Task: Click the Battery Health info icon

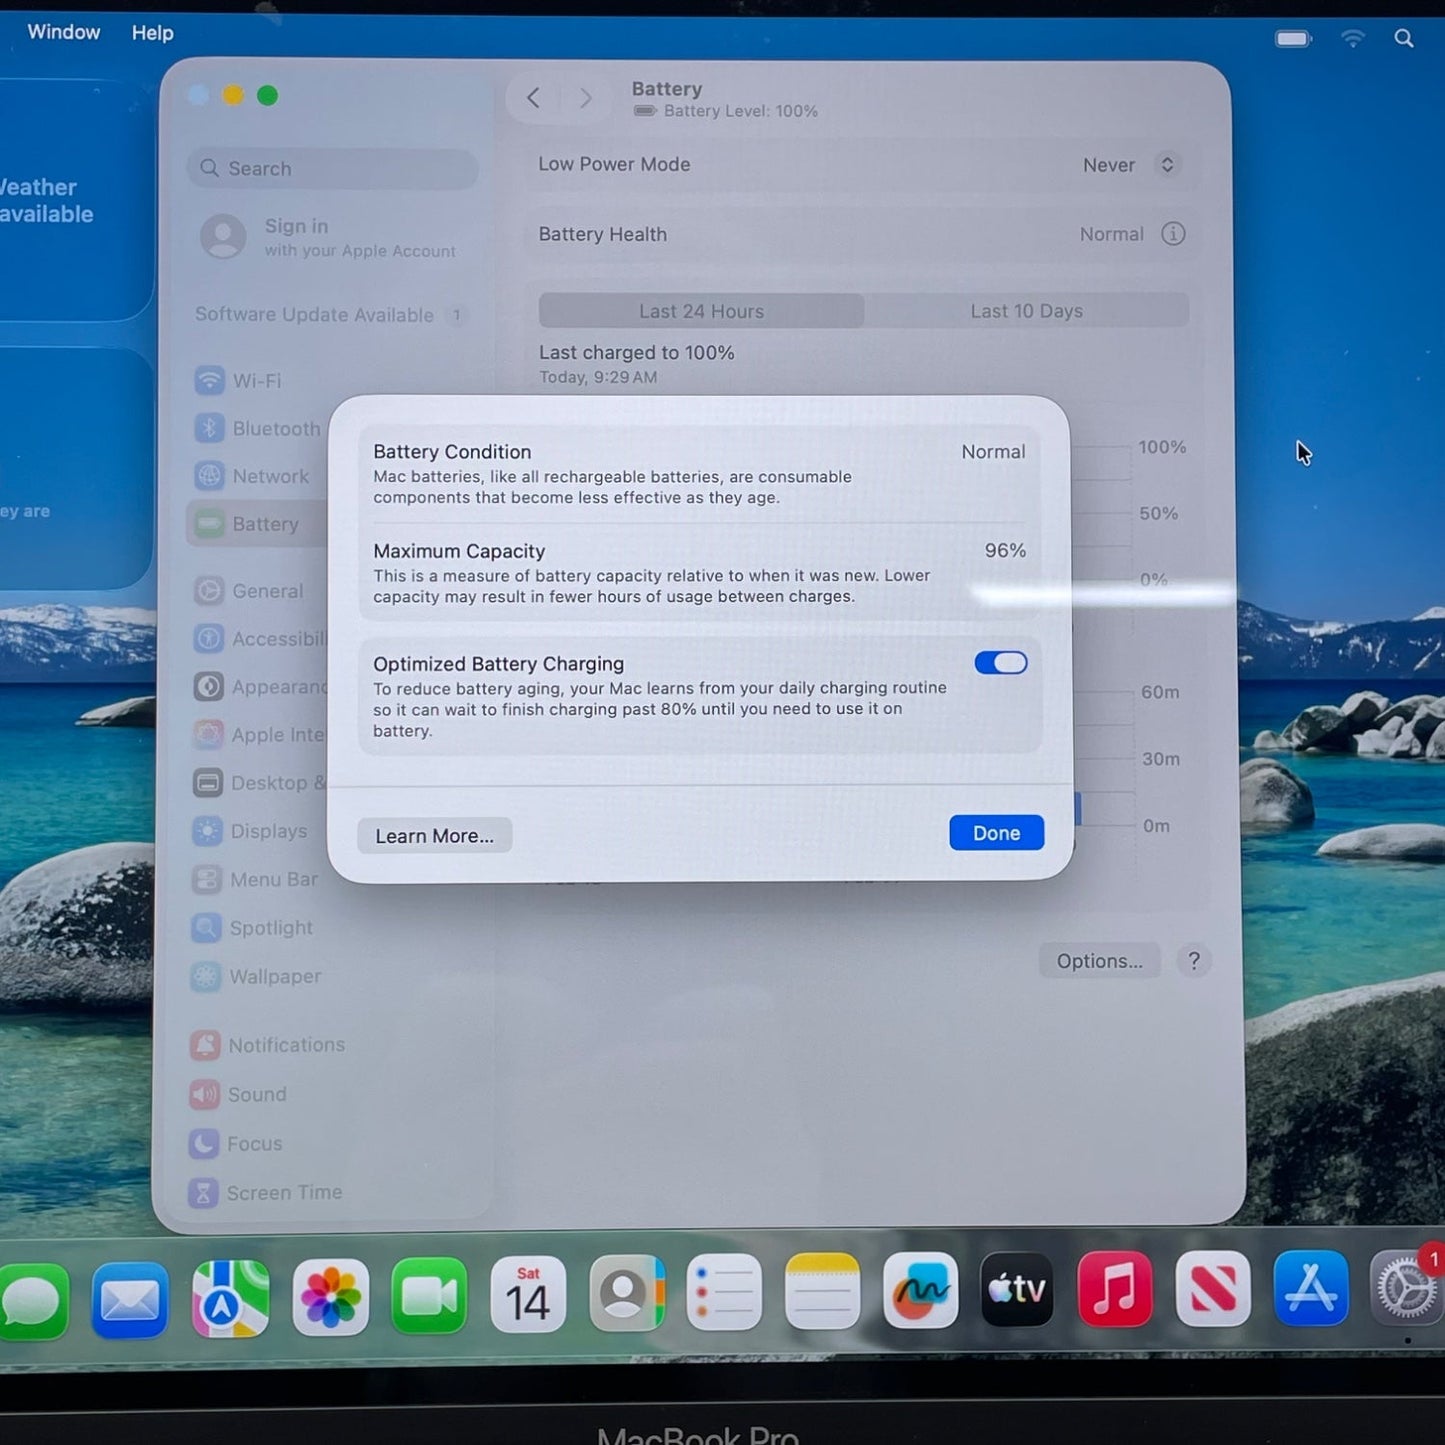Action: pos(1173,234)
